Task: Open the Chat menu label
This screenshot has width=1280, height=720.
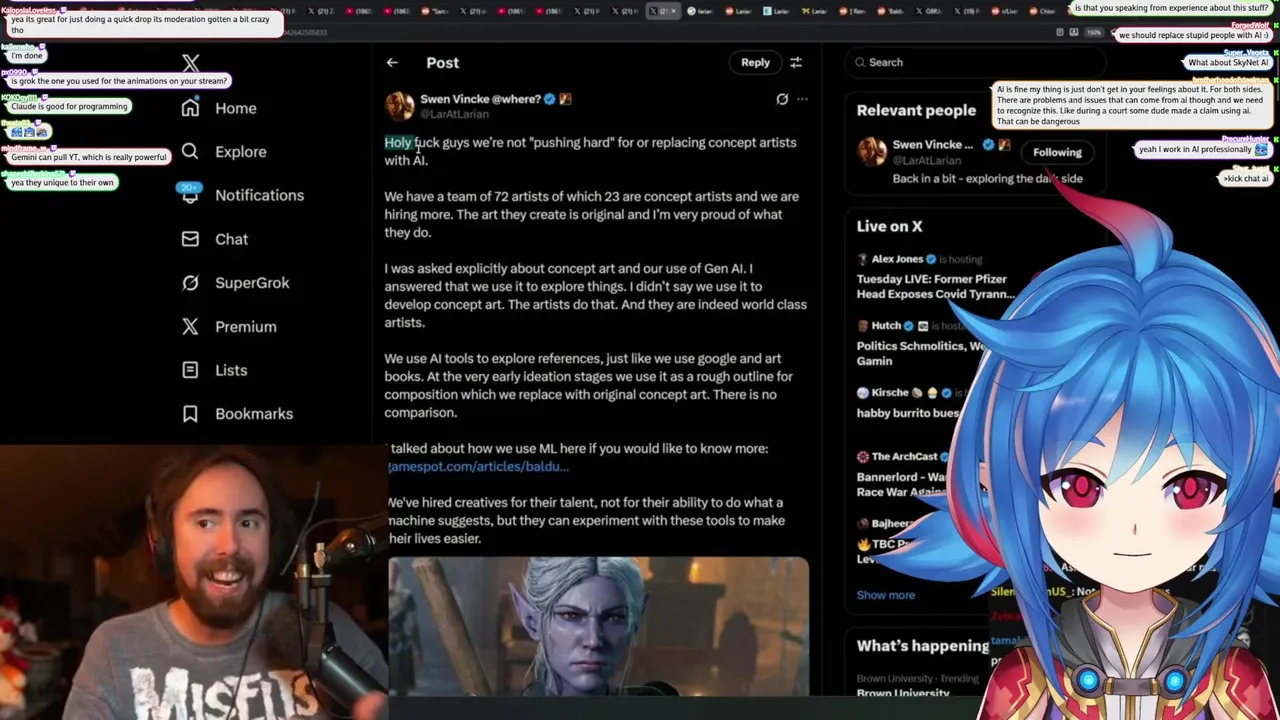Action: click(x=231, y=239)
